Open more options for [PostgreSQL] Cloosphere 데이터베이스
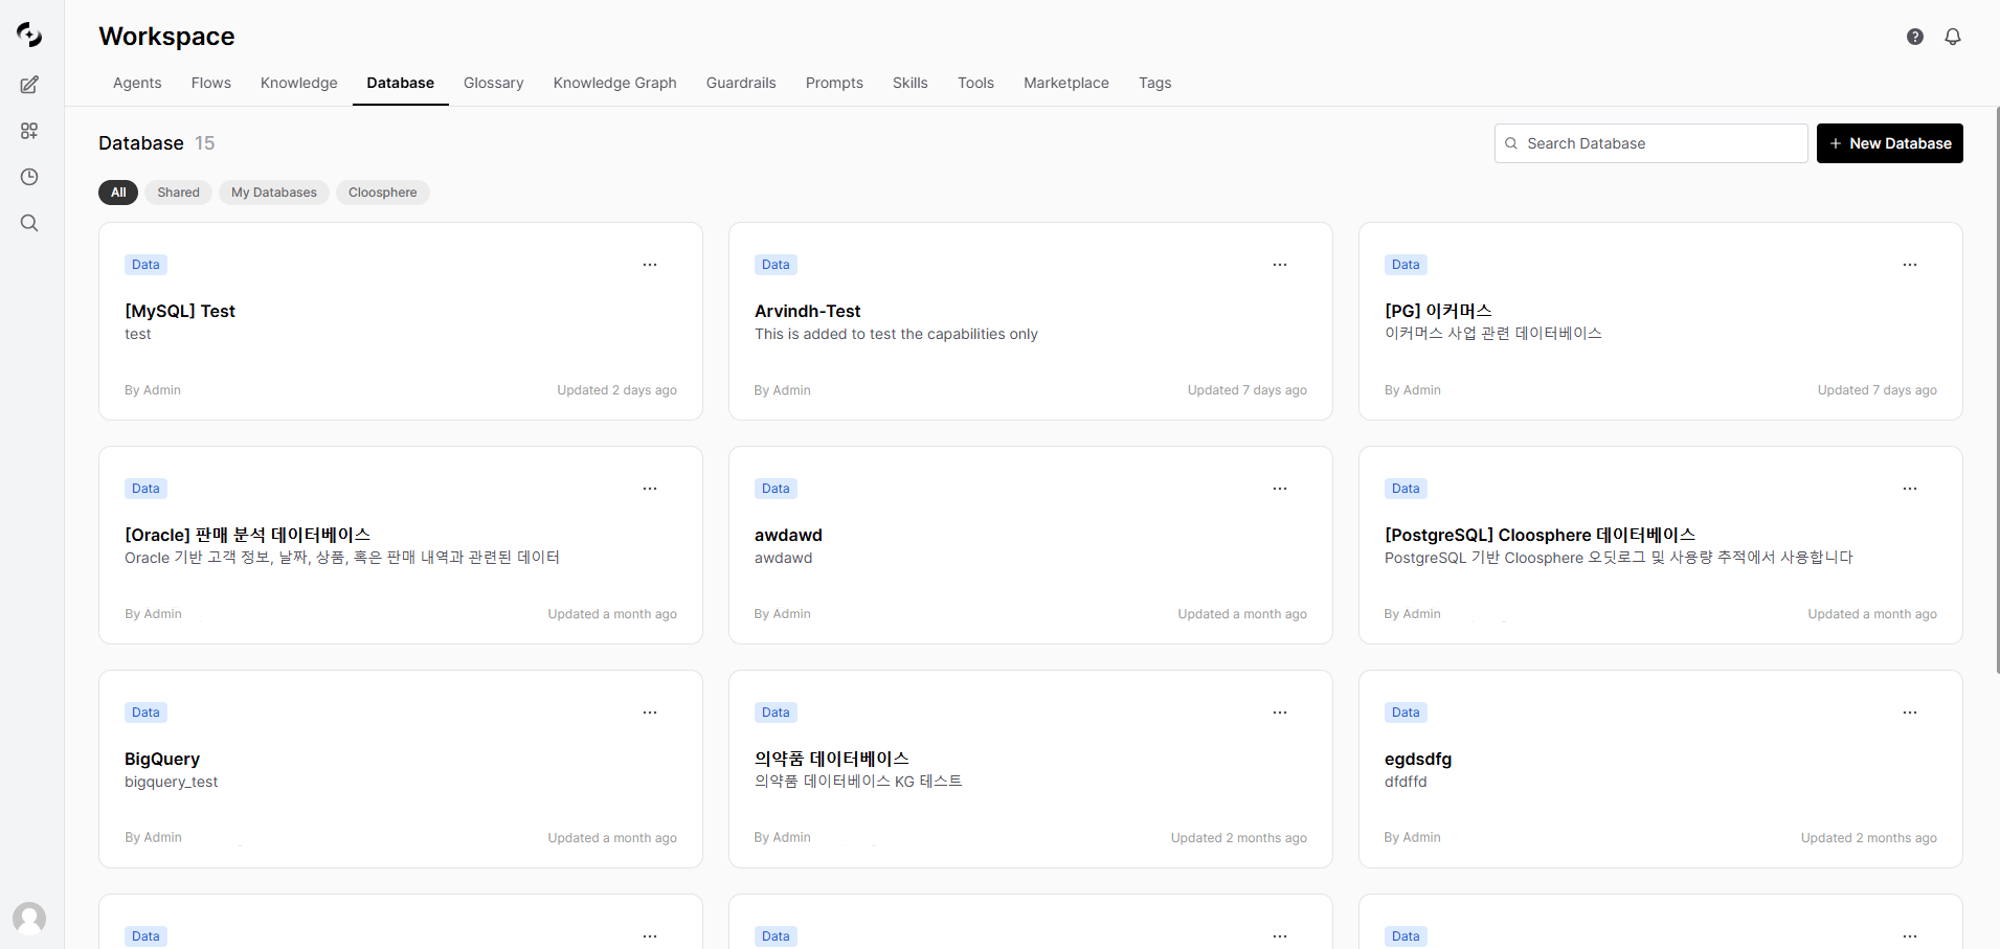This screenshot has width=2000, height=949. (x=1910, y=489)
